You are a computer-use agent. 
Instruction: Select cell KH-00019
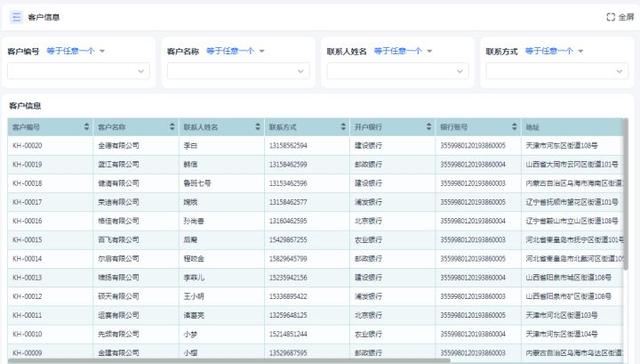(x=27, y=164)
